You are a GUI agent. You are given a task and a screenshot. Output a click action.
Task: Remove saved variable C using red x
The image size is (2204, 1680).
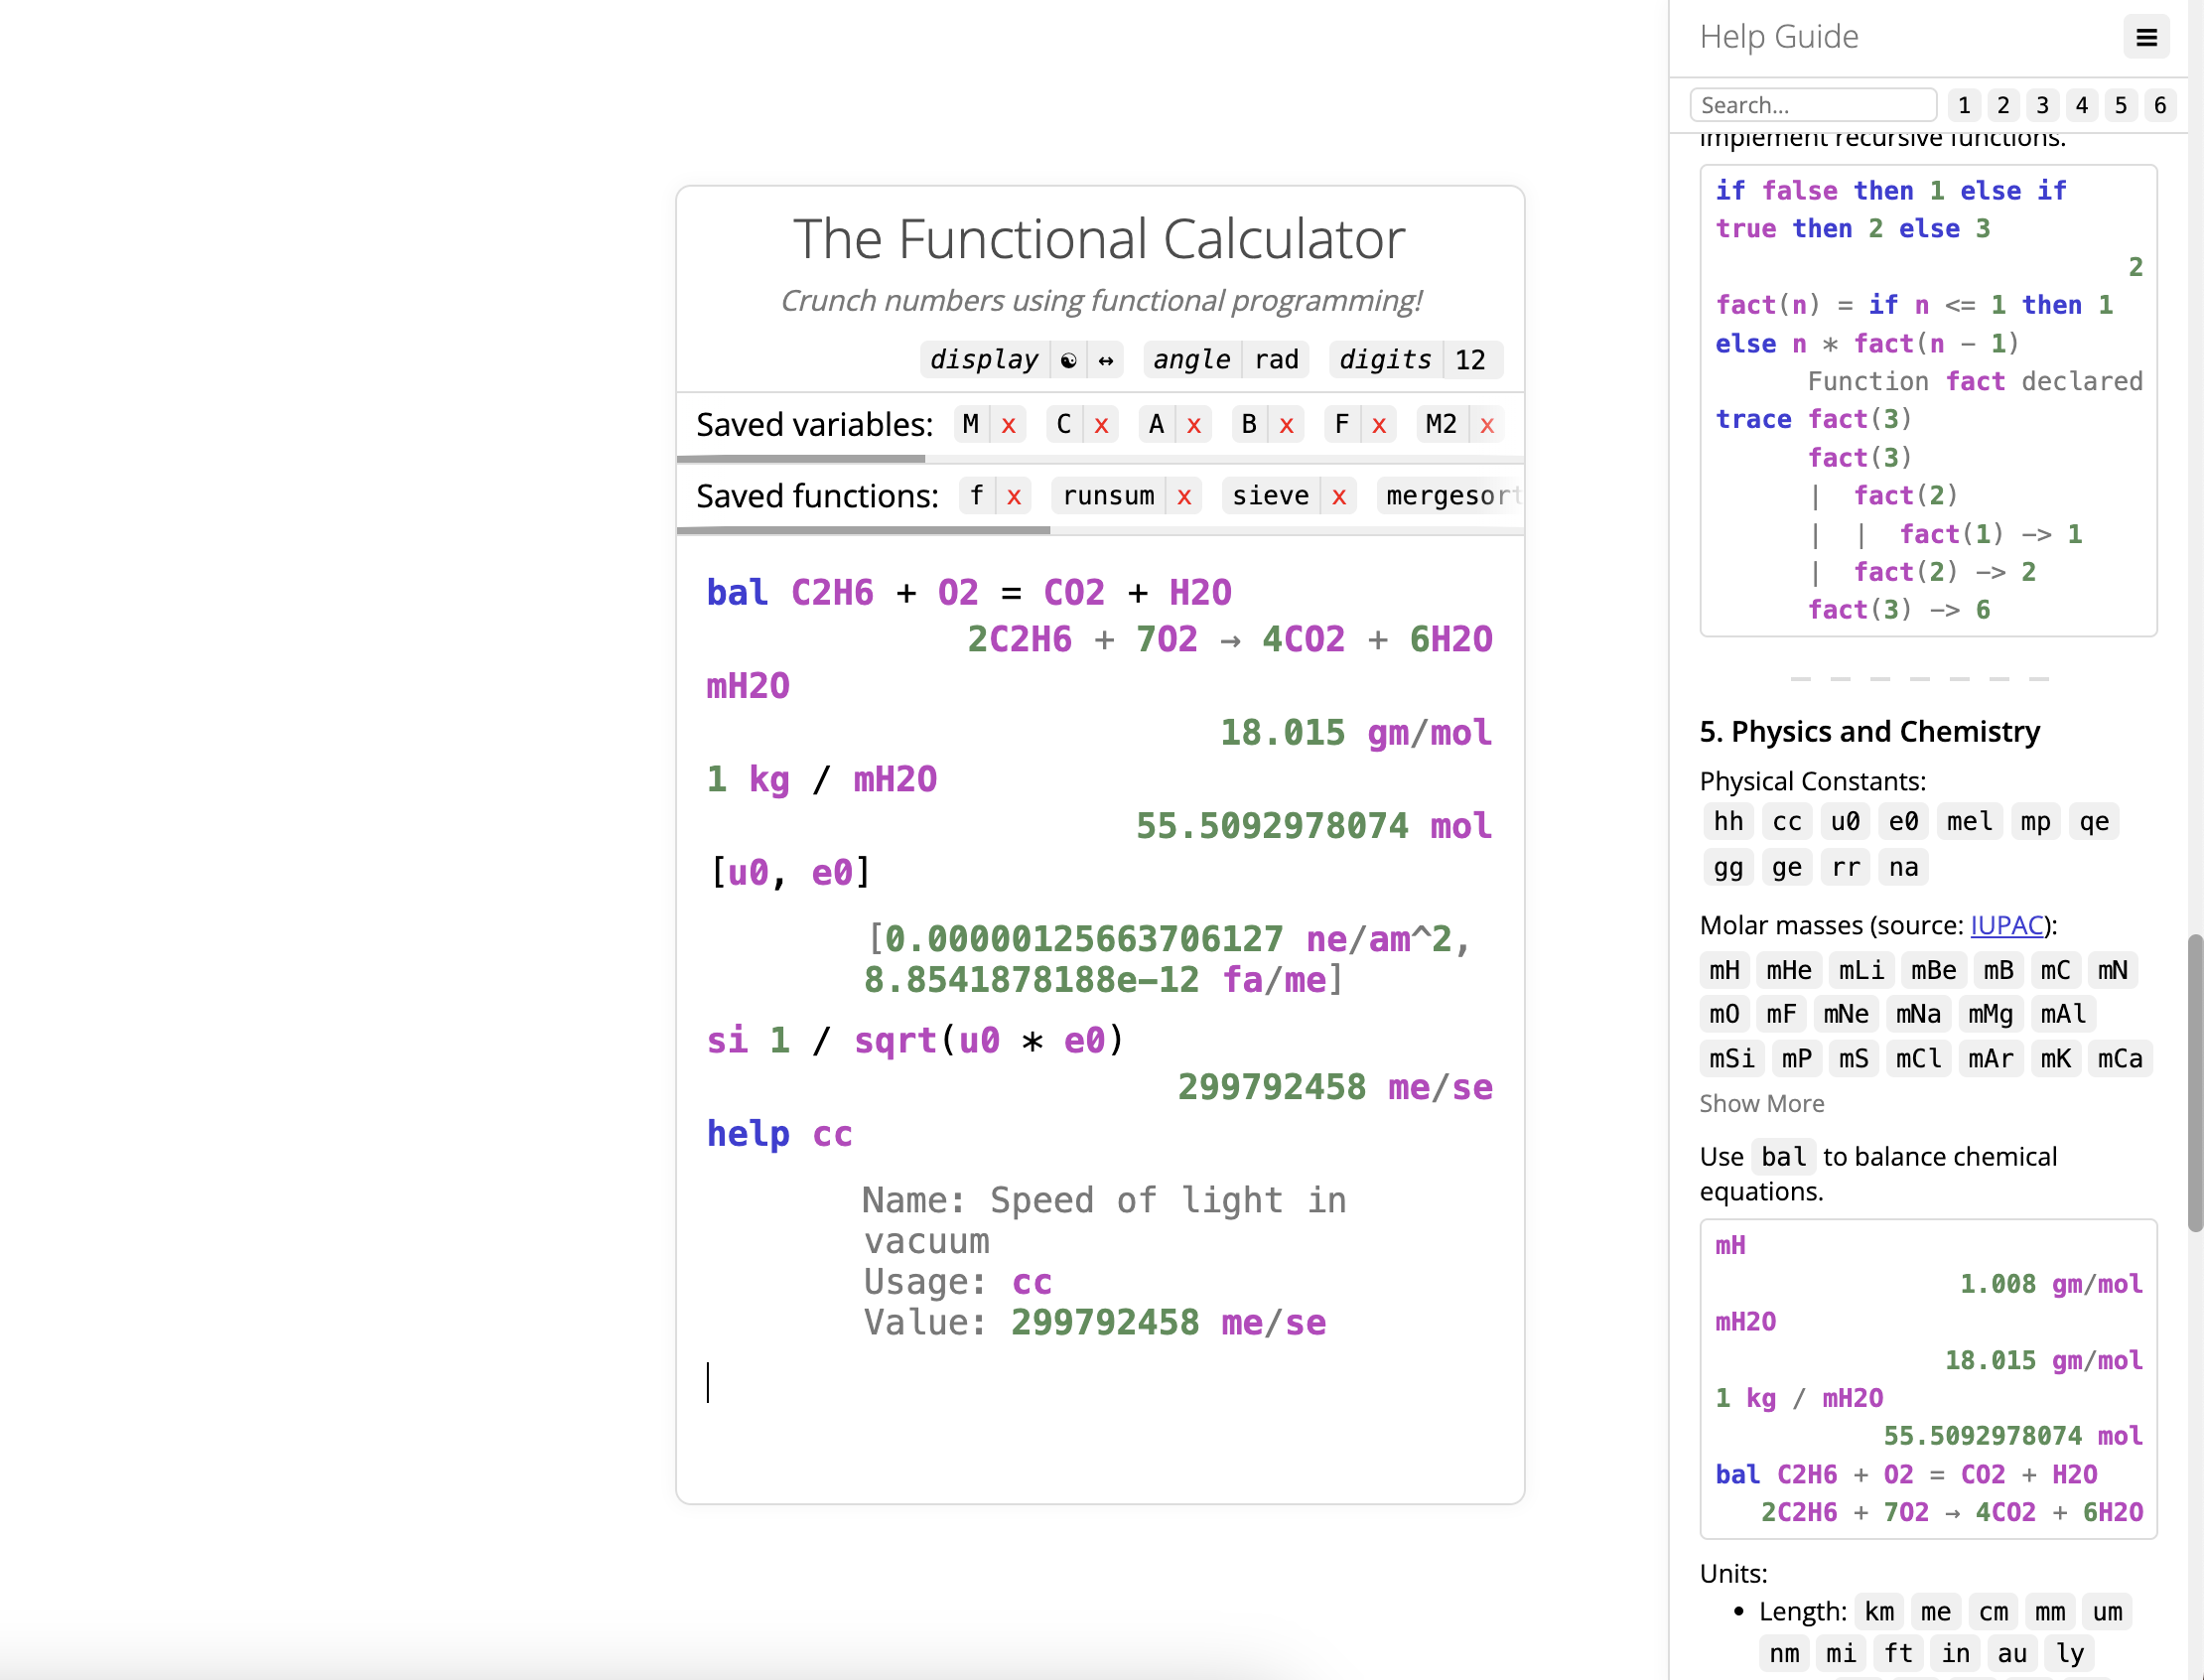(x=1100, y=425)
